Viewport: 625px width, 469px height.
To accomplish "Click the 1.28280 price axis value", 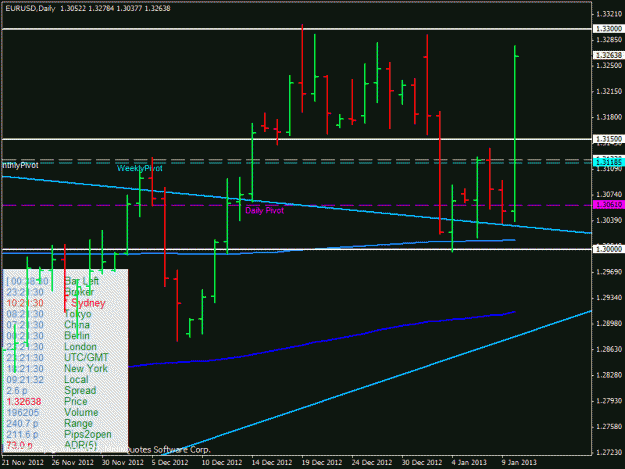I will tap(609, 375).
